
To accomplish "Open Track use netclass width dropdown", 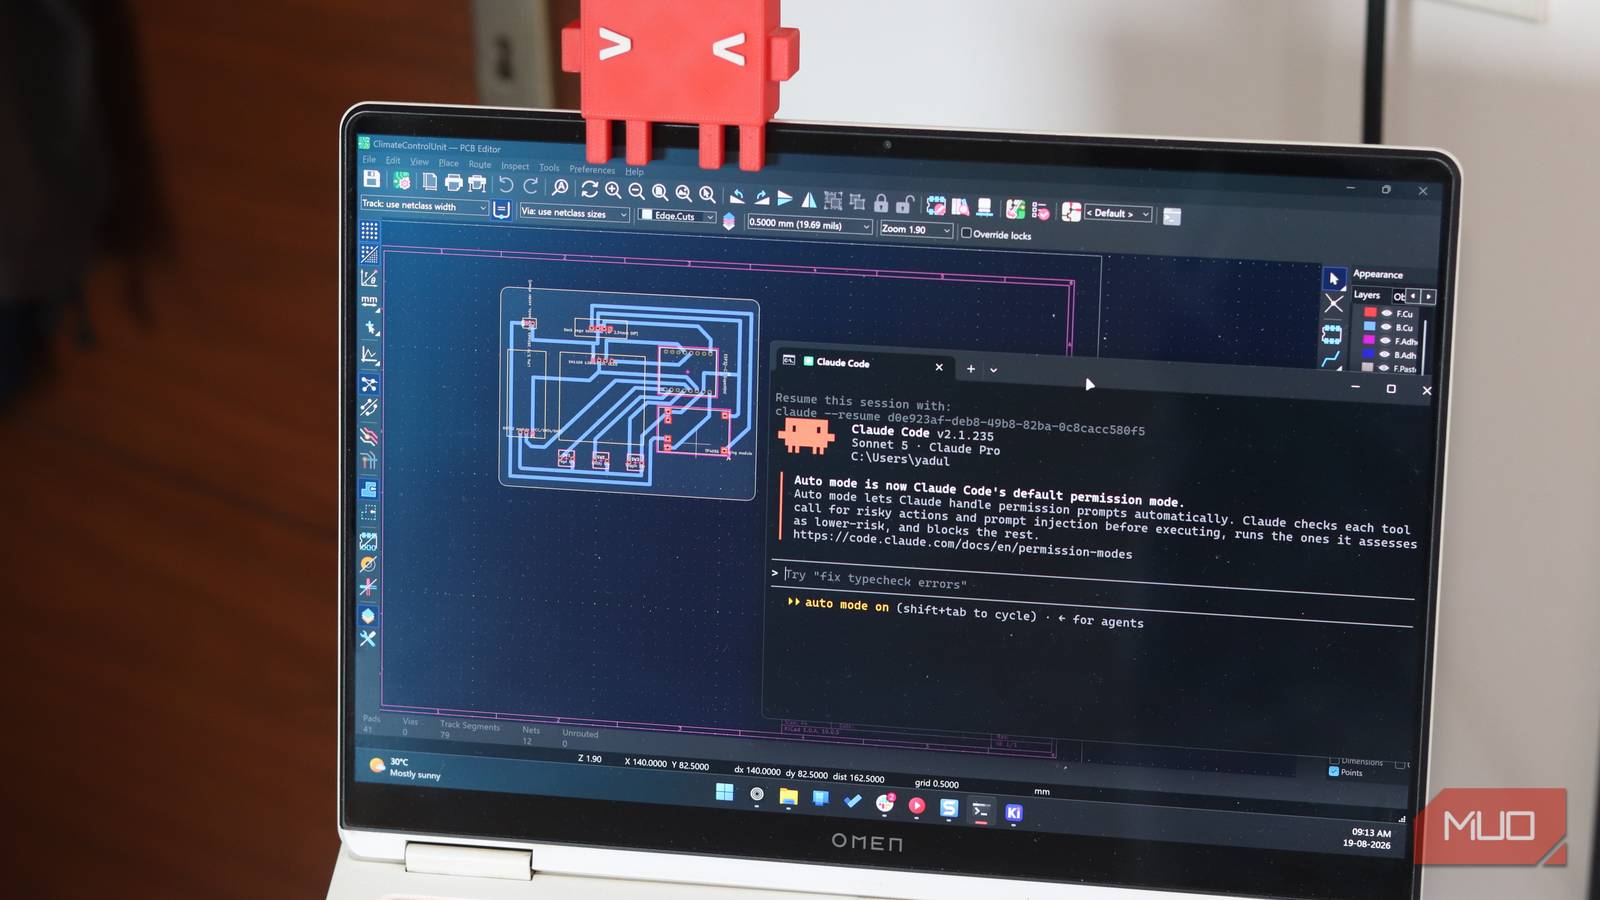I will (424, 206).
